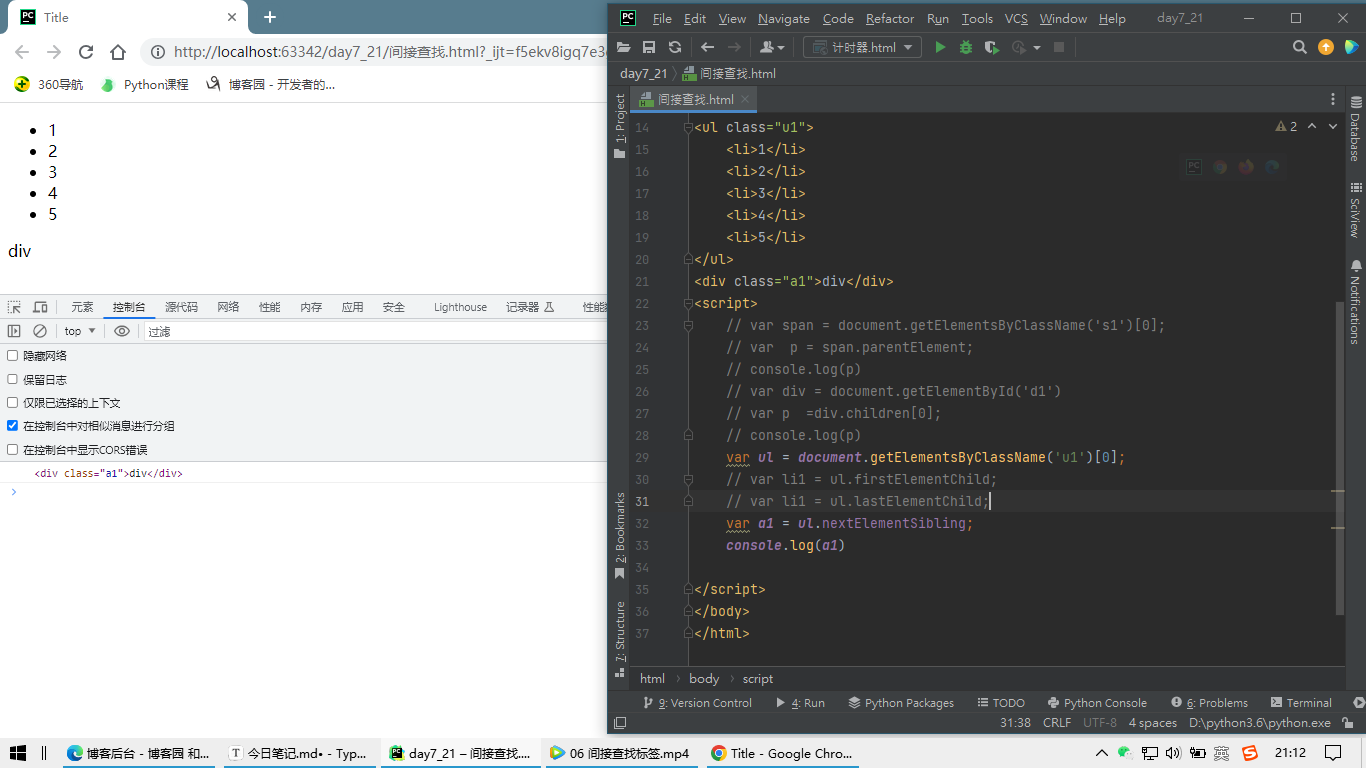
Task: Enable the 保留日志 checkbox
Action: click(13, 380)
